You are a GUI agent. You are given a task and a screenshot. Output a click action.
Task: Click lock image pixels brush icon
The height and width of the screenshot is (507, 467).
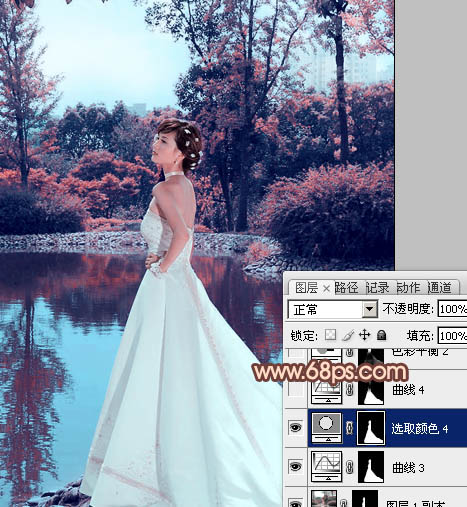[x=348, y=335]
